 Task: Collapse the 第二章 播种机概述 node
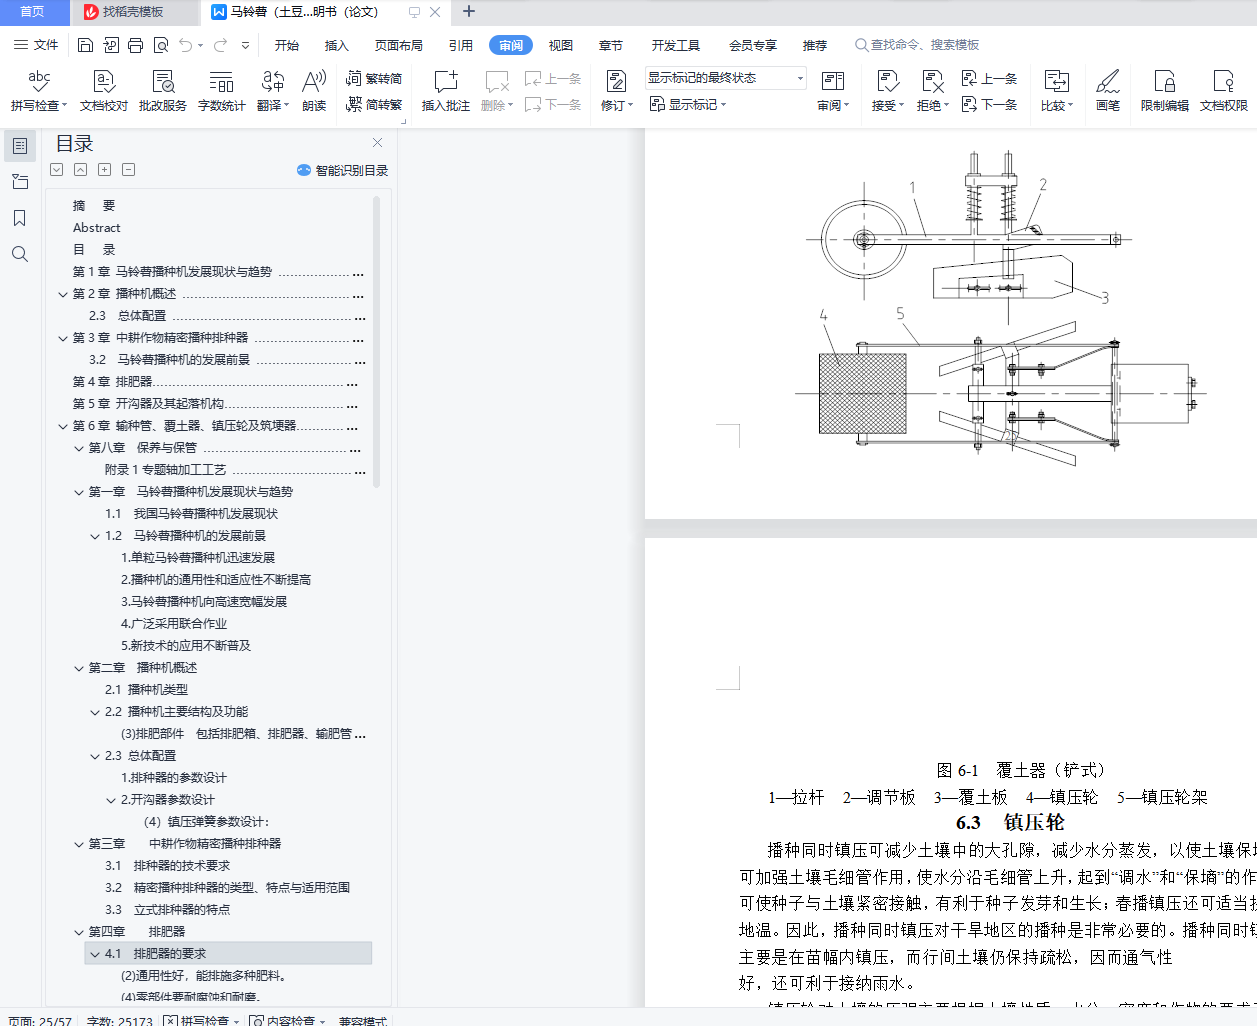(x=79, y=668)
